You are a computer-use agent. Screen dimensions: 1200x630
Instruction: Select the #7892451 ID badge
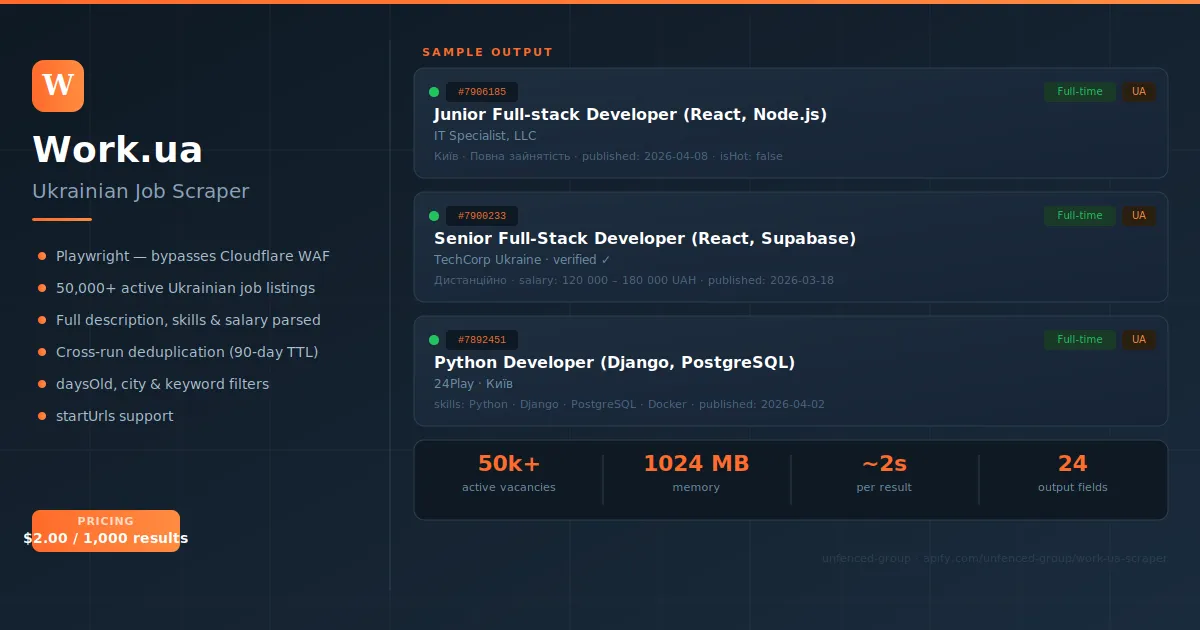[482, 340]
